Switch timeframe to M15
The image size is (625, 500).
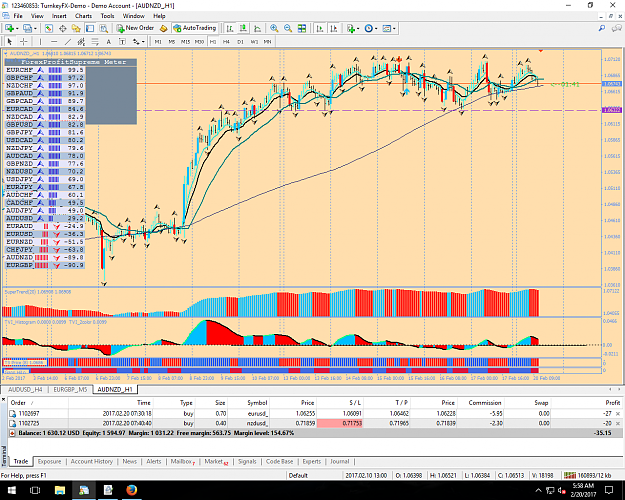pyautogui.click(x=185, y=41)
